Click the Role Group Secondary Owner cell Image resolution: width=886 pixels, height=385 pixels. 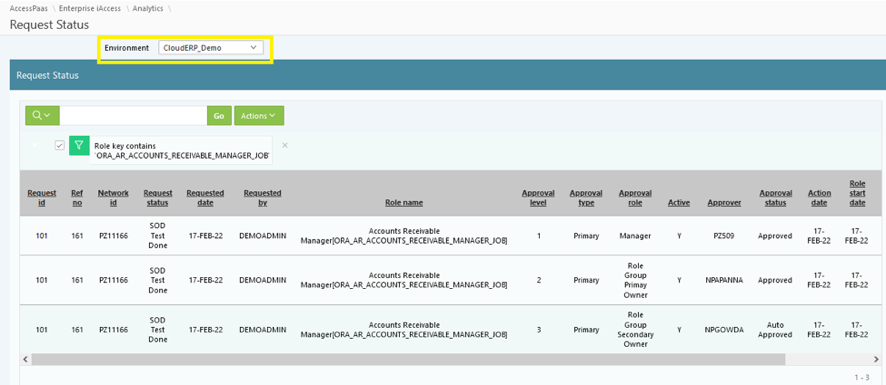pos(635,330)
